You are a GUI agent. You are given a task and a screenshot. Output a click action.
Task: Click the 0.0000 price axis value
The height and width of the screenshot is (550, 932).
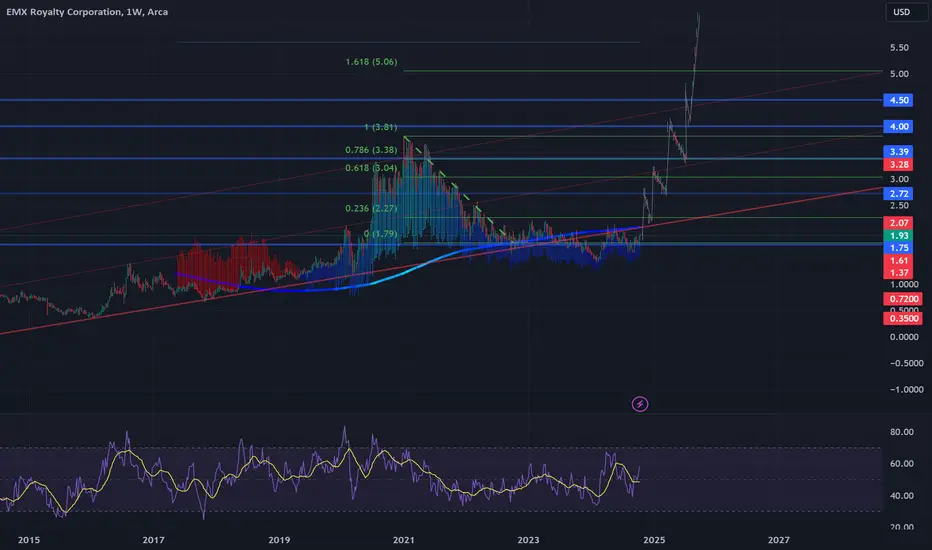tap(904, 337)
